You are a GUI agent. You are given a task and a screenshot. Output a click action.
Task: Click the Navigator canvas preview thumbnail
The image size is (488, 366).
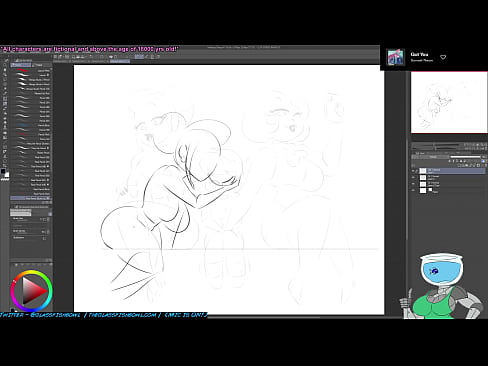tap(449, 102)
